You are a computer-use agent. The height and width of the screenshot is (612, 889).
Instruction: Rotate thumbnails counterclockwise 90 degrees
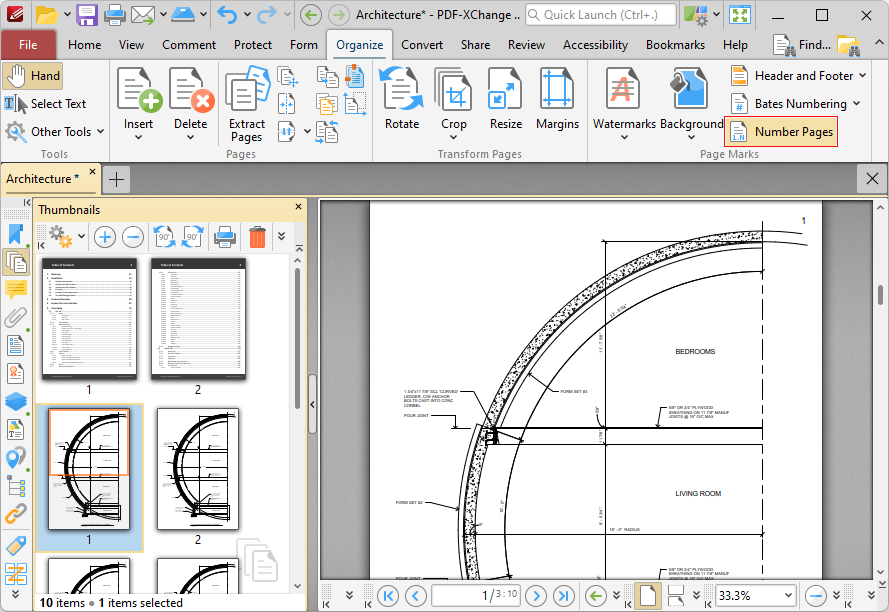(x=164, y=237)
